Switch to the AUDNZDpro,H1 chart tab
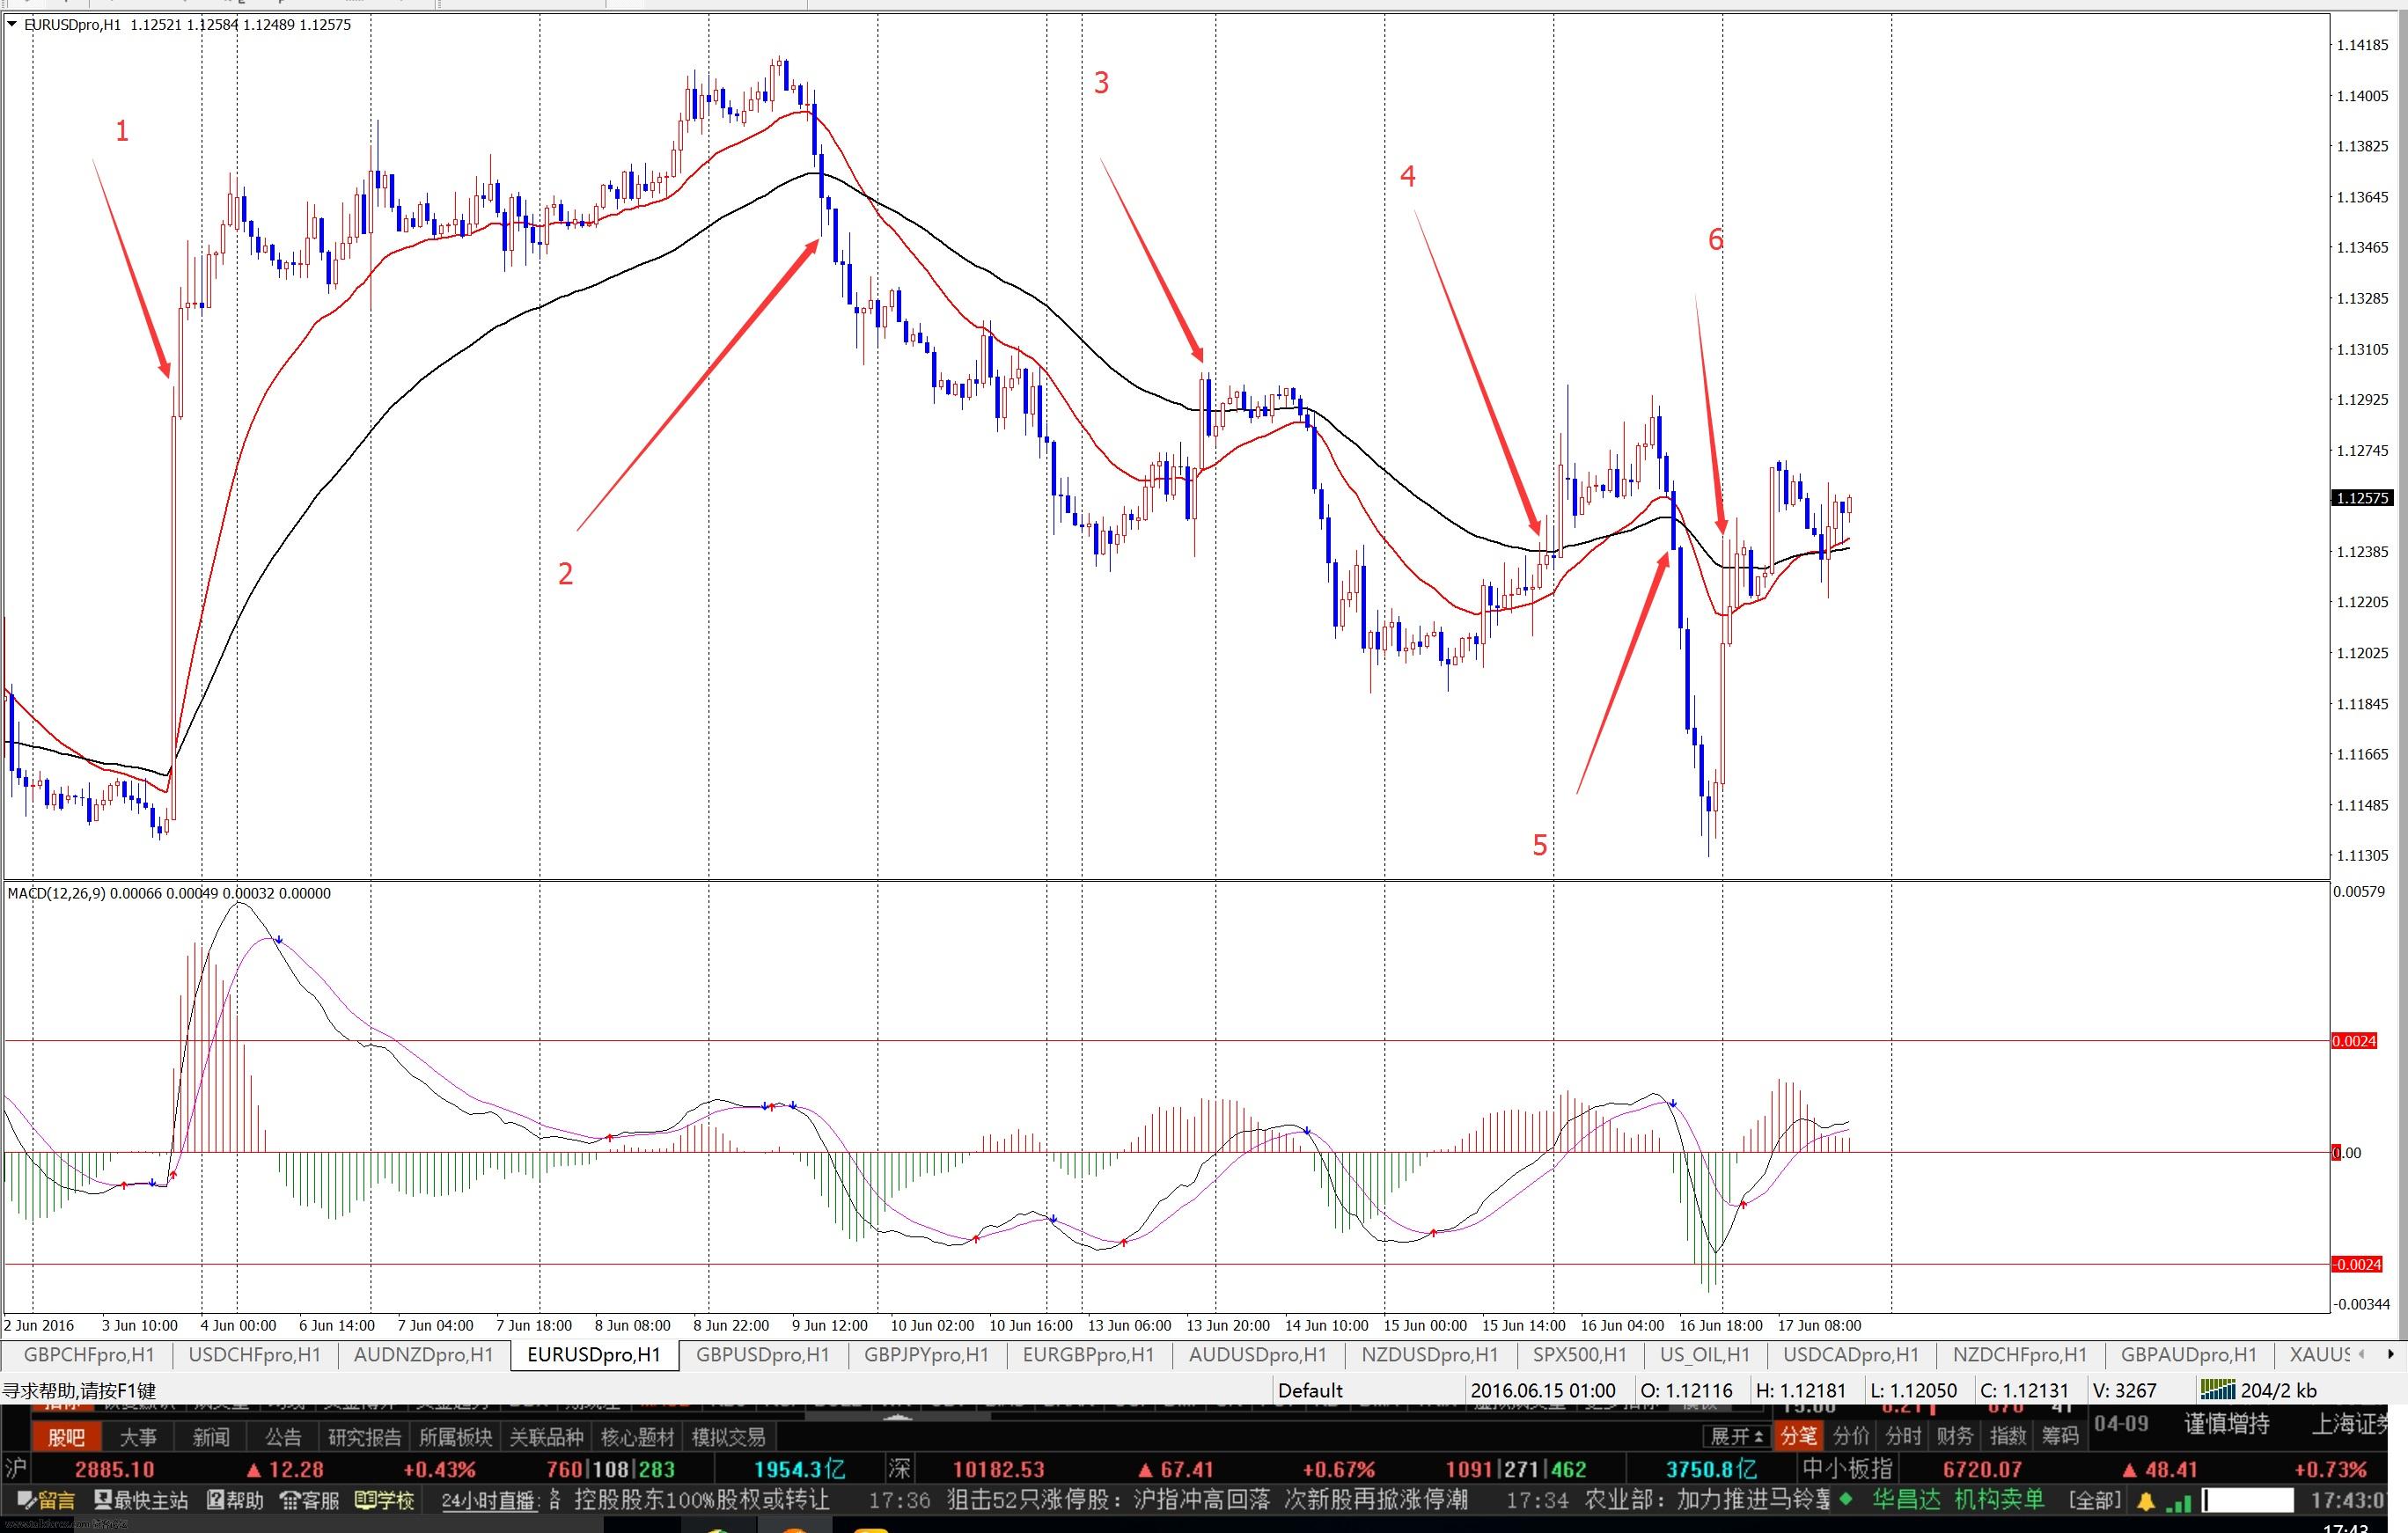This screenshot has width=2408, height=1533. [x=425, y=1355]
